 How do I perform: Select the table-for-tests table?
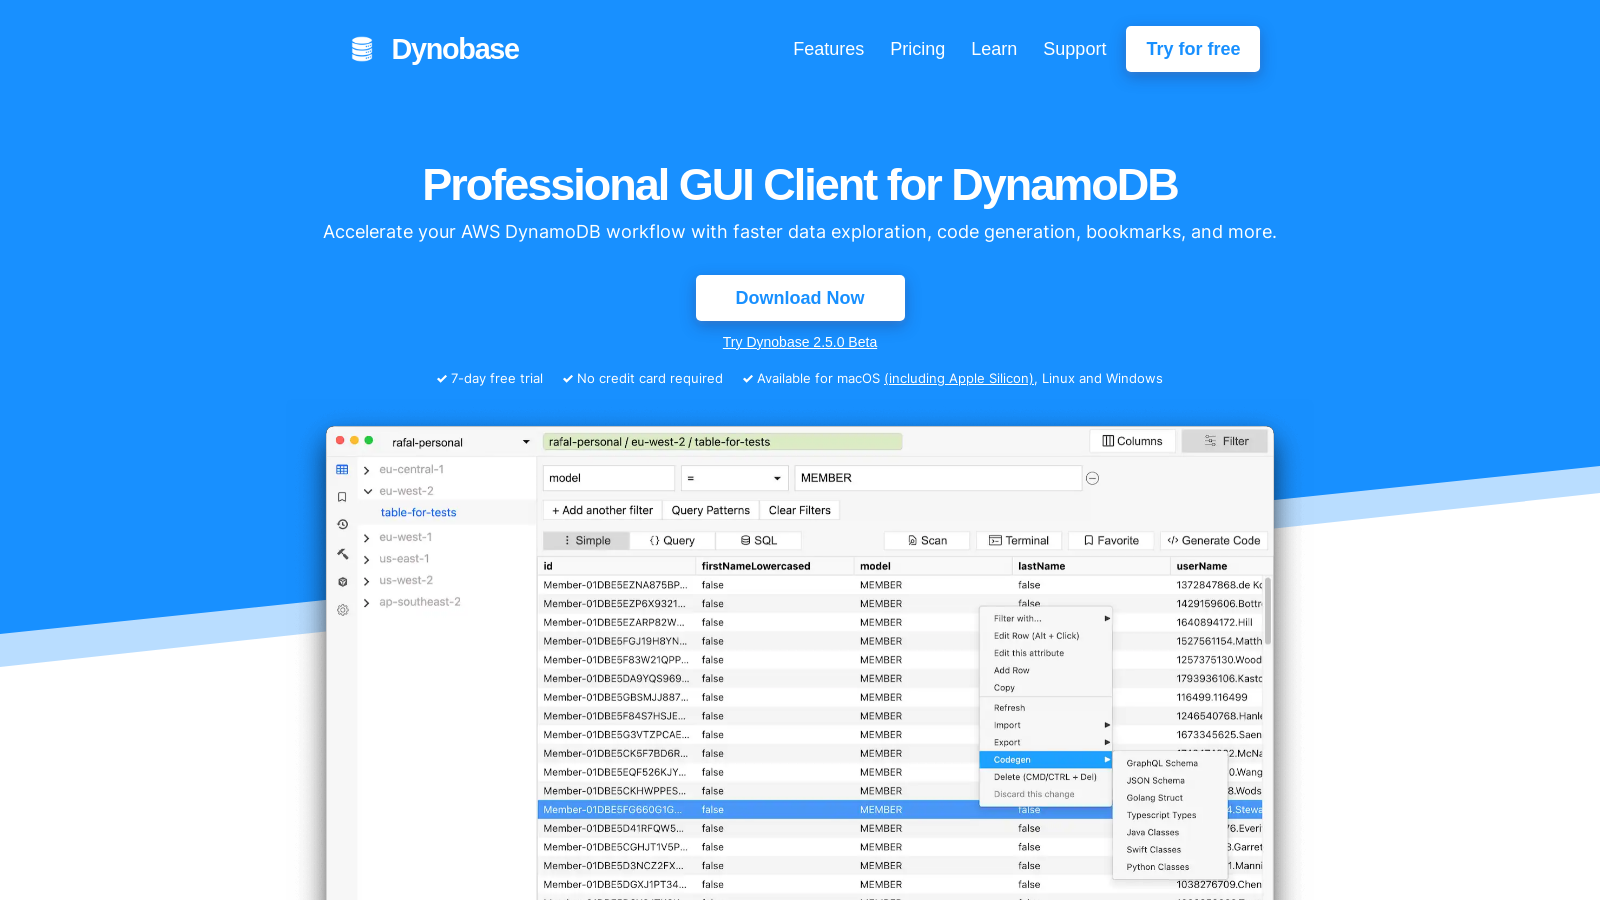[x=418, y=512]
